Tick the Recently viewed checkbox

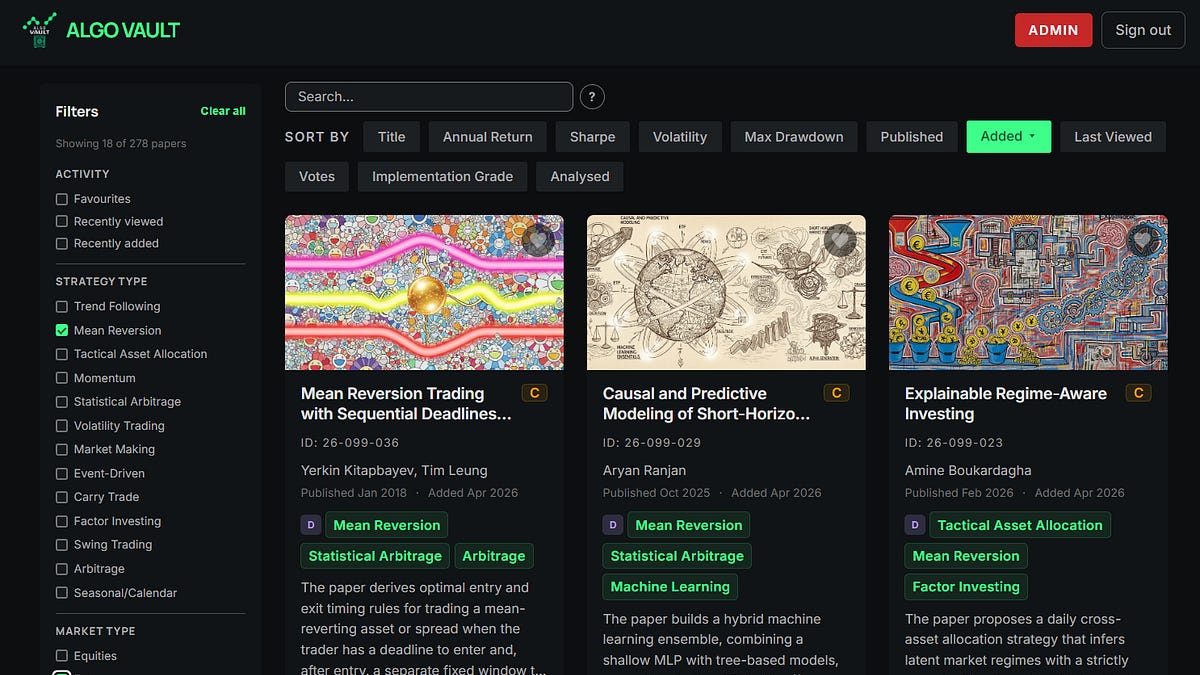[x=62, y=221]
